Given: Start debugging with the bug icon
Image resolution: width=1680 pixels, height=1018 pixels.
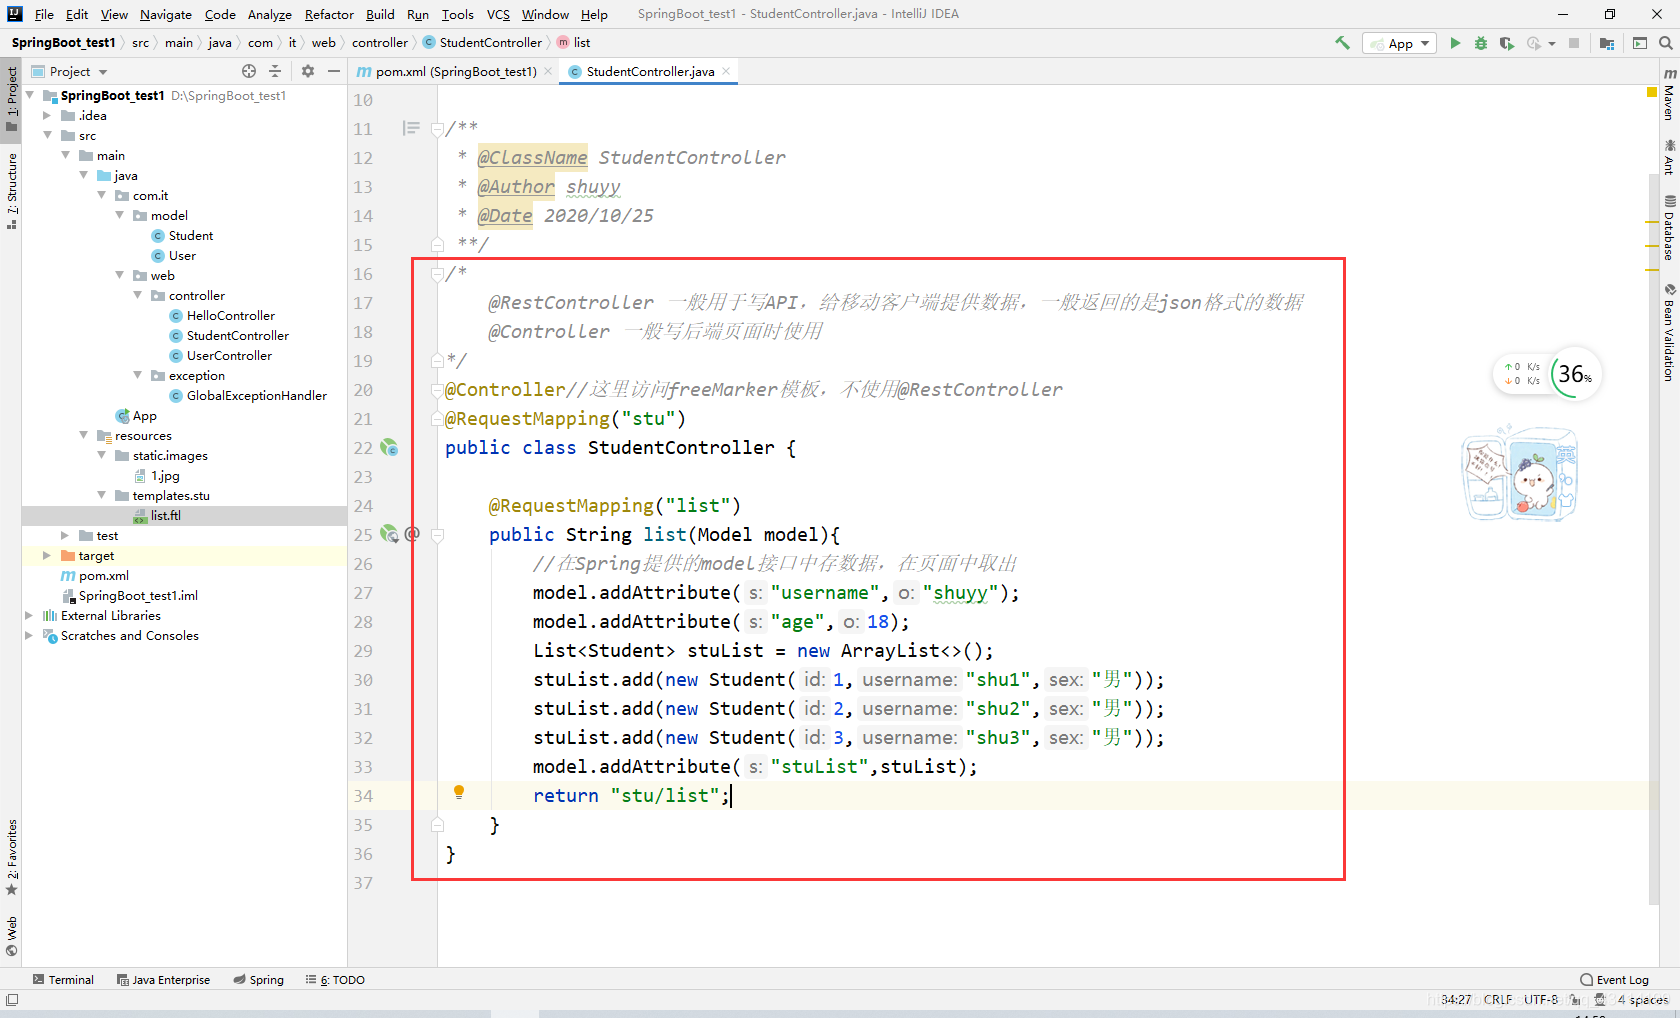Looking at the screenshot, I should 1481,43.
